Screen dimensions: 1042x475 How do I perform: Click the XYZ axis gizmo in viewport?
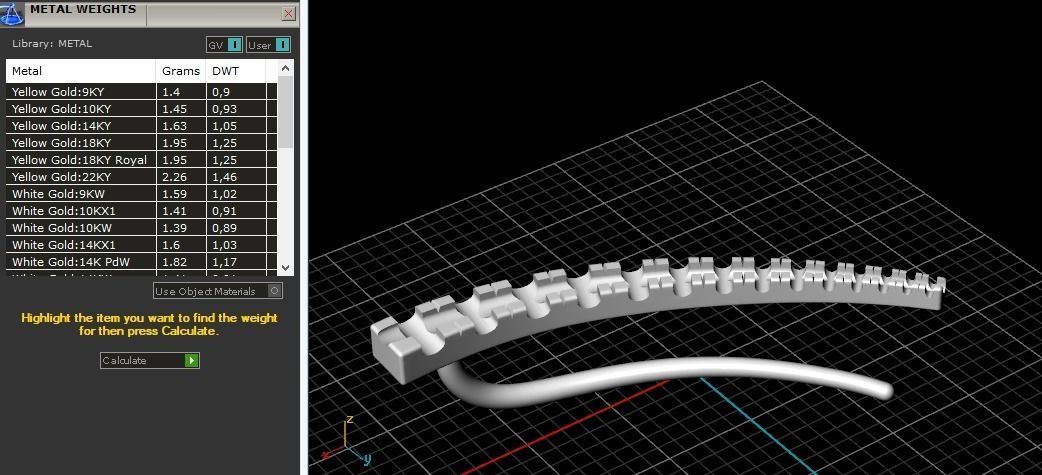[347, 440]
